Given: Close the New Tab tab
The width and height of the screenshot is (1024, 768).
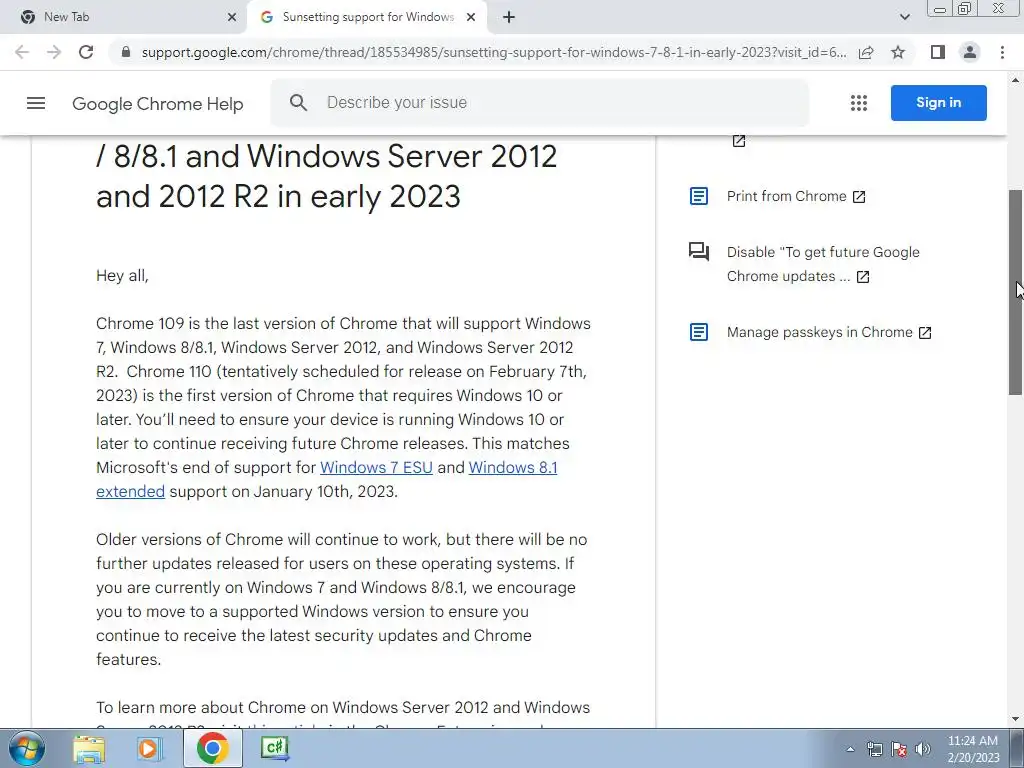Looking at the screenshot, I should (232, 17).
